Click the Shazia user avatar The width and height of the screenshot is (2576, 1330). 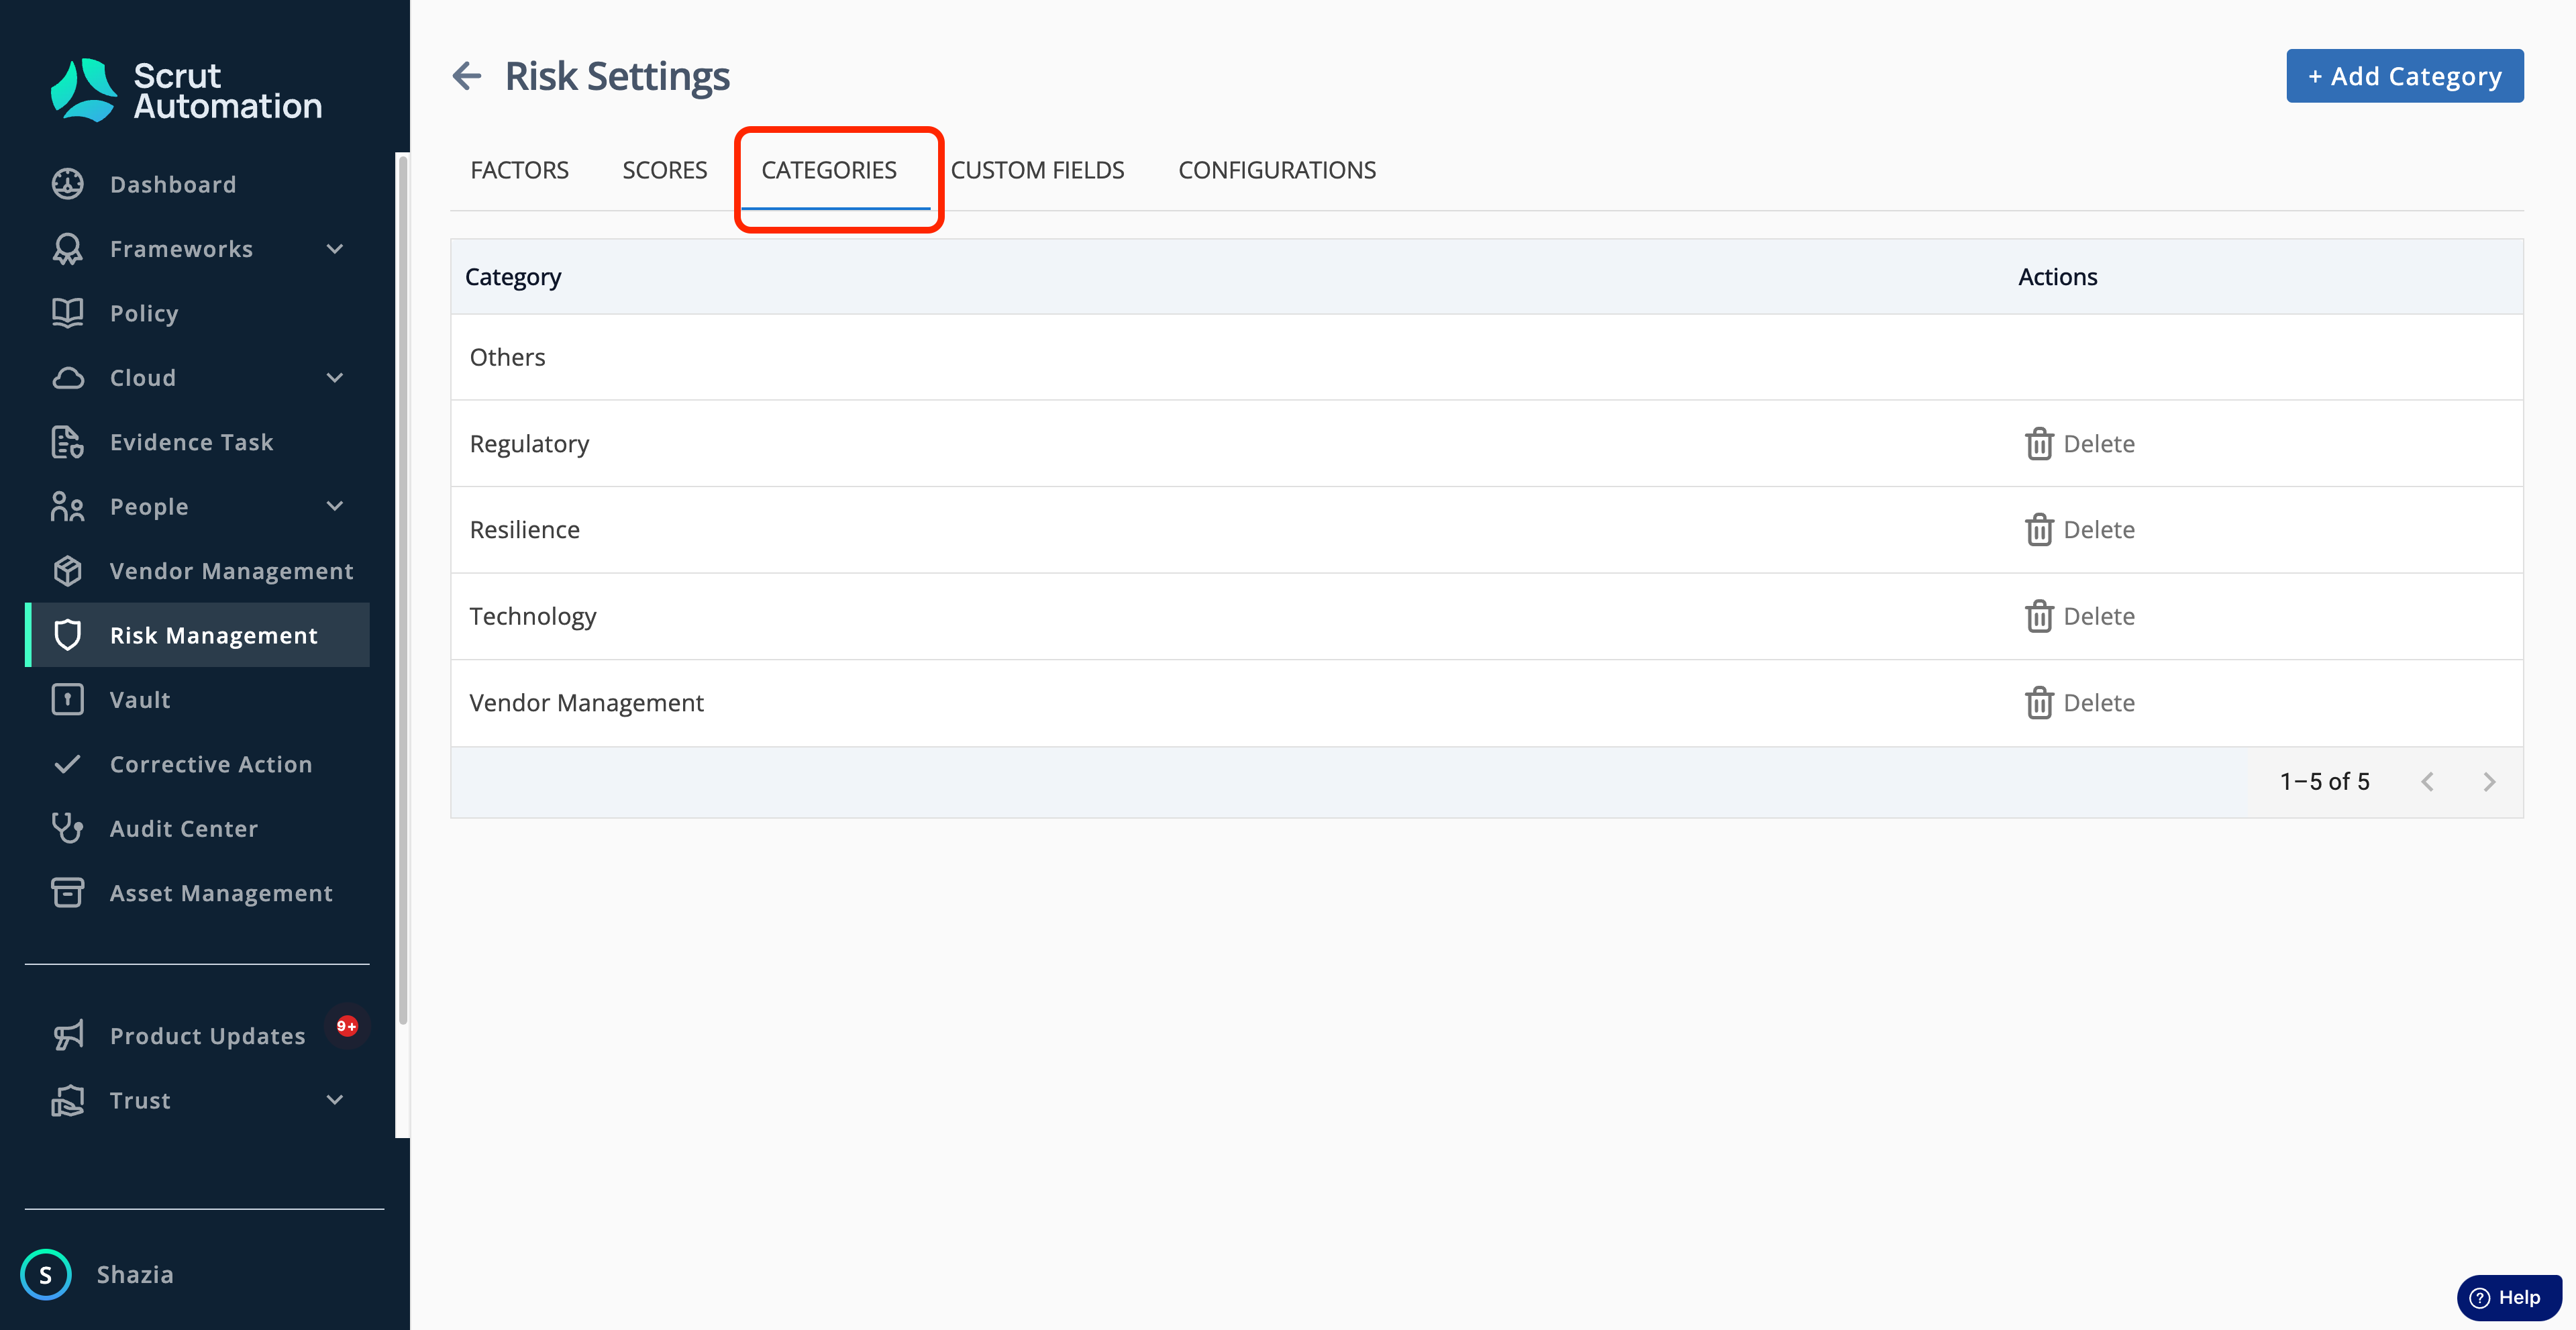(46, 1274)
